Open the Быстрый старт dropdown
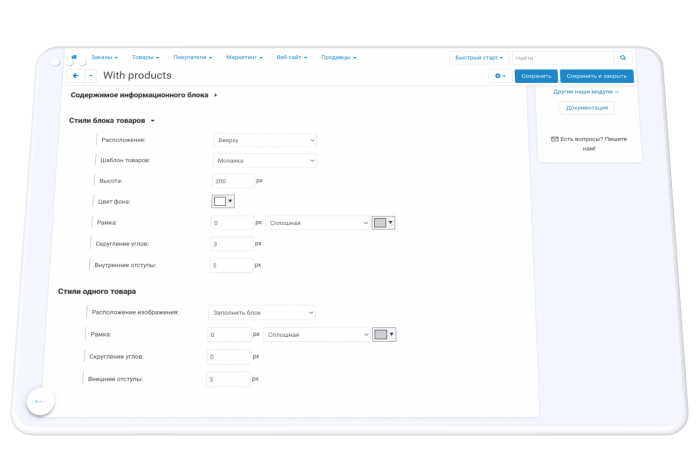The height and width of the screenshot is (466, 700). 479,58
